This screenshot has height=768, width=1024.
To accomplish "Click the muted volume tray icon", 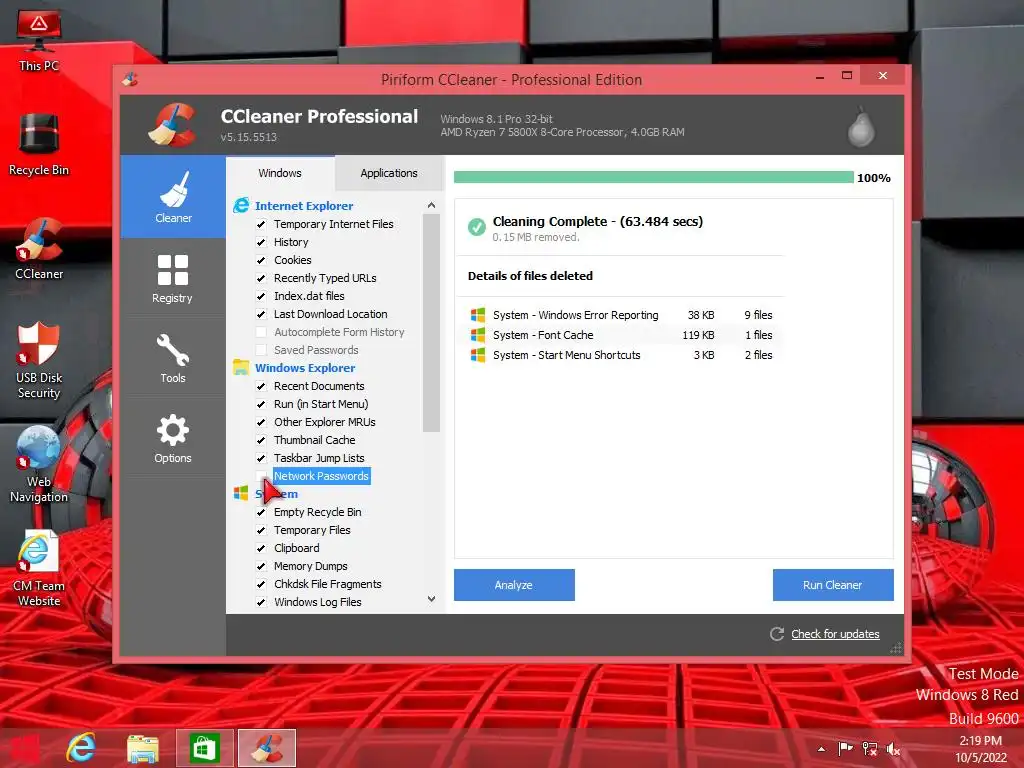I will click(893, 749).
